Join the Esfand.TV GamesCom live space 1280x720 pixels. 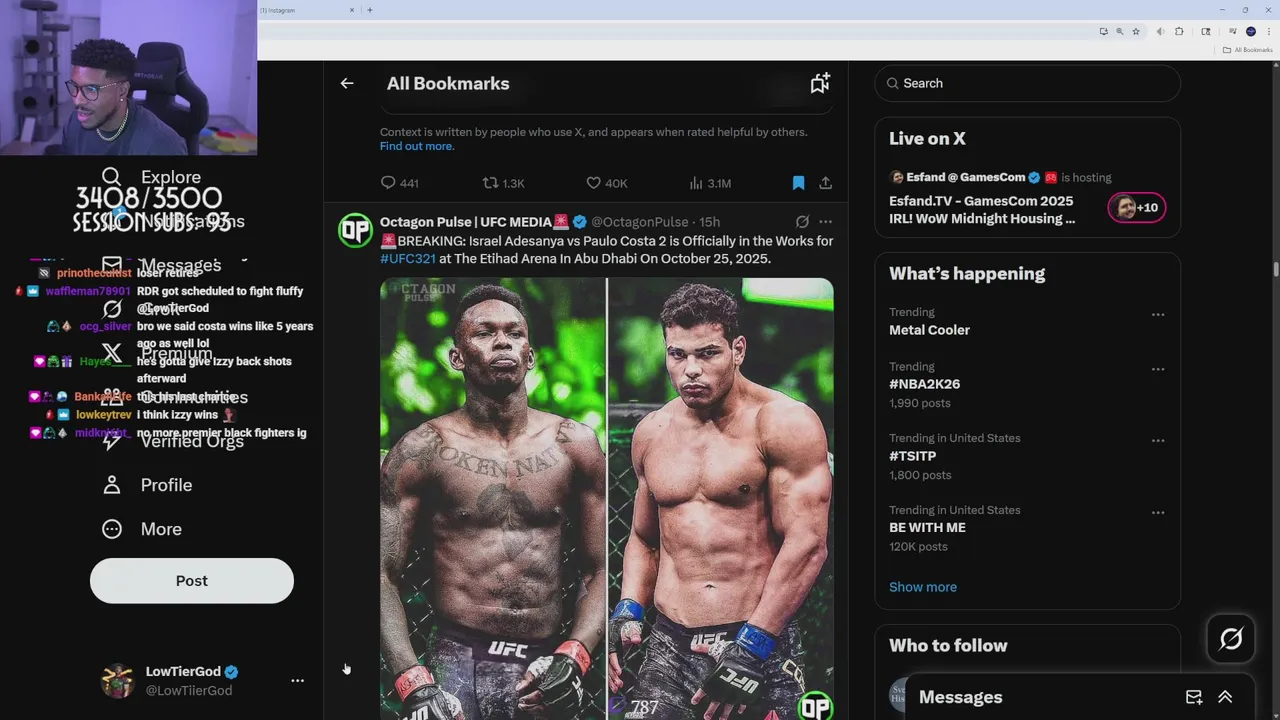click(x=982, y=209)
